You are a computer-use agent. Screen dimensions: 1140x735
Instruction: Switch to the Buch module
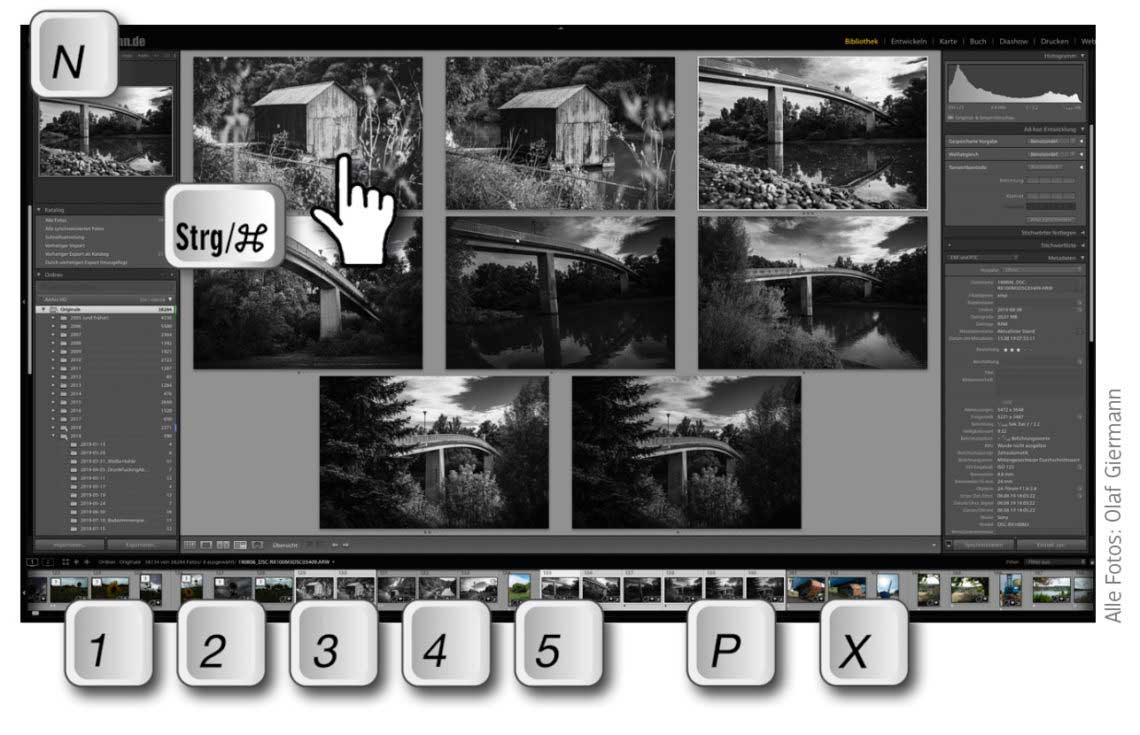(978, 41)
